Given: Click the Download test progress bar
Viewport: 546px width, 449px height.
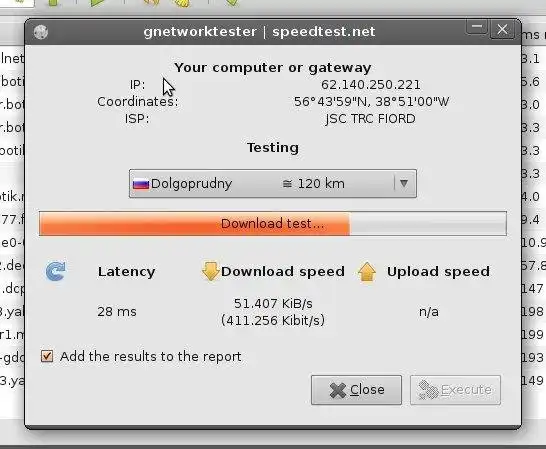Looking at the screenshot, I should click(x=273, y=223).
